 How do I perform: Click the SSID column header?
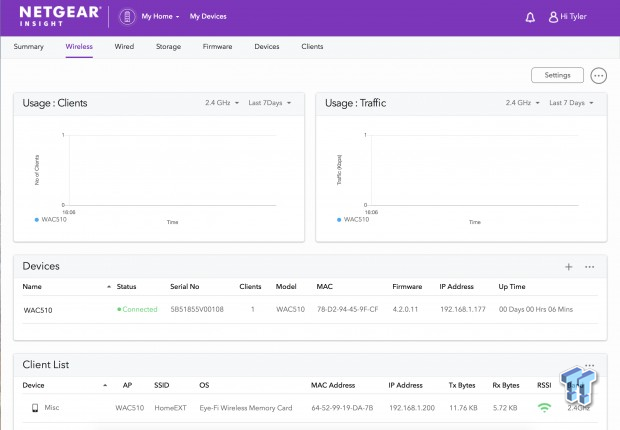pos(162,385)
